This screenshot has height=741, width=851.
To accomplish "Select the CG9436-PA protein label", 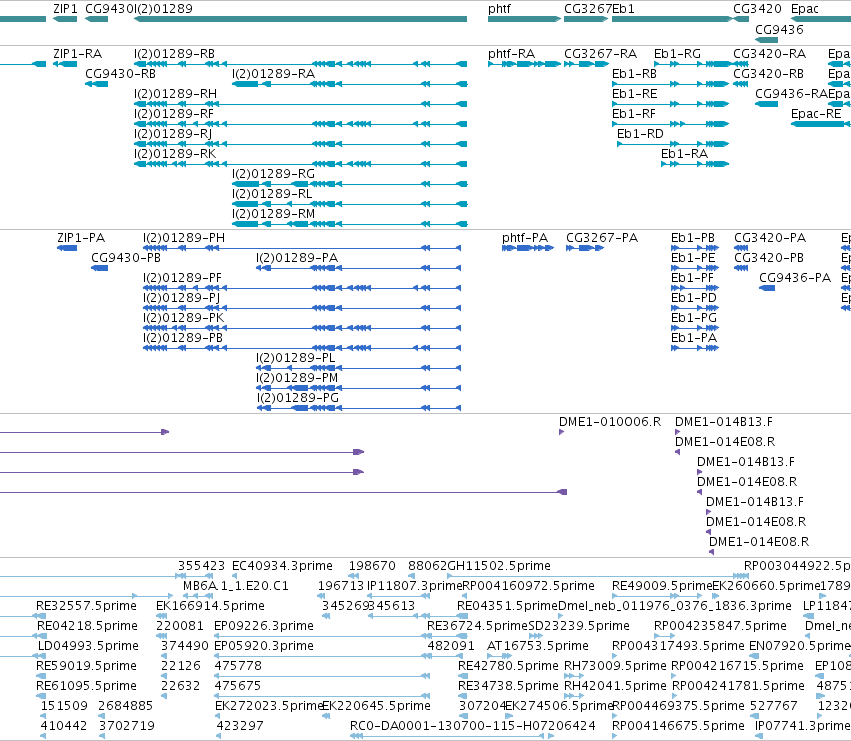I will click(x=795, y=278).
